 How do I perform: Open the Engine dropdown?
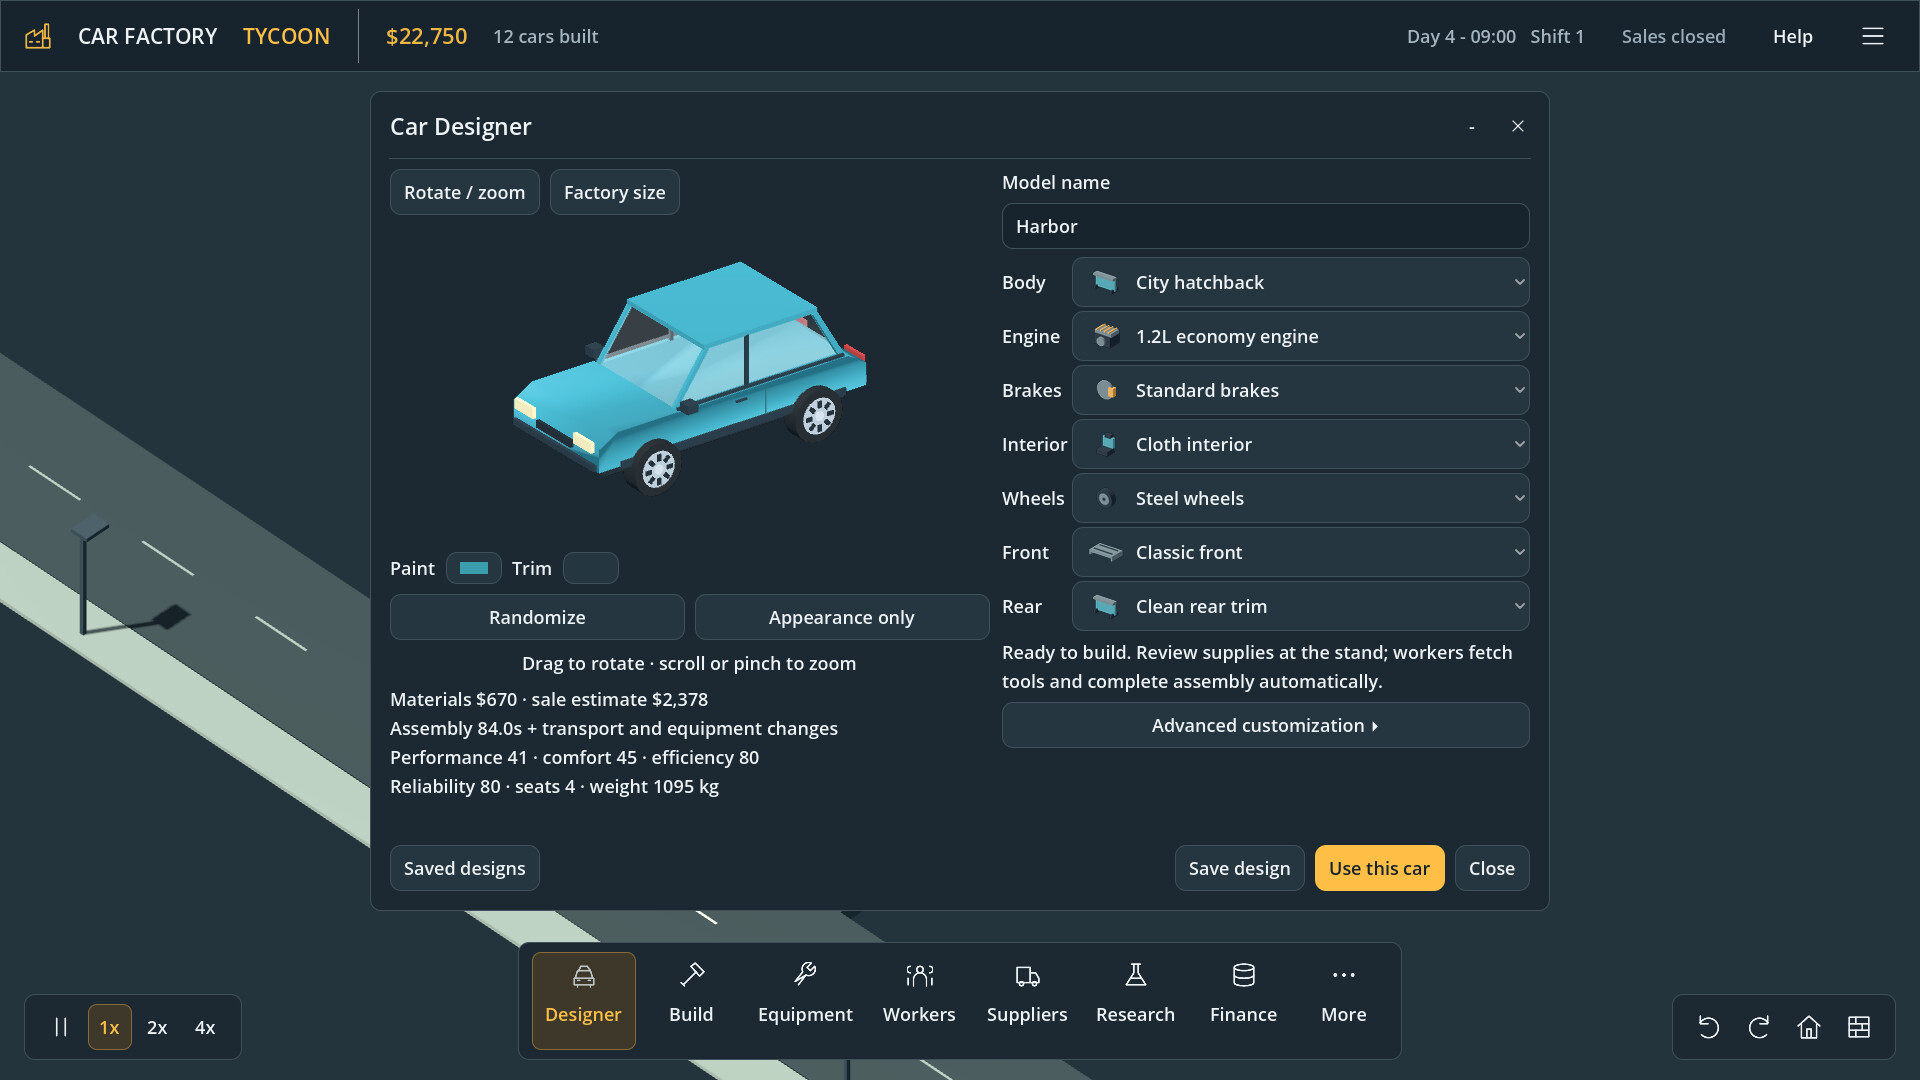coord(1300,336)
